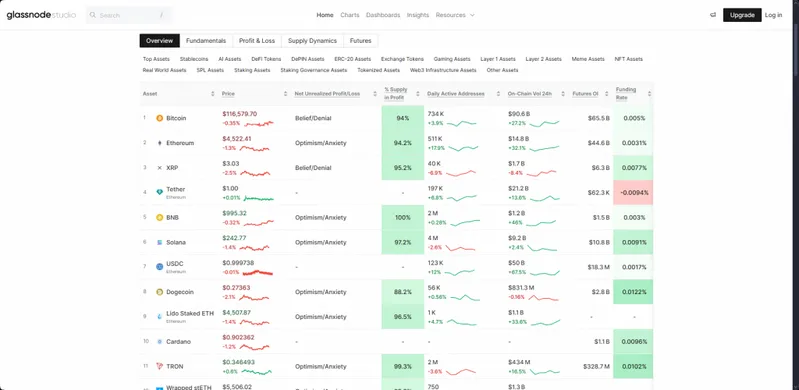This screenshot has height=390, width=799.
Task: Click the Dogecoin coin icon
Action: (x=159, y=292)
